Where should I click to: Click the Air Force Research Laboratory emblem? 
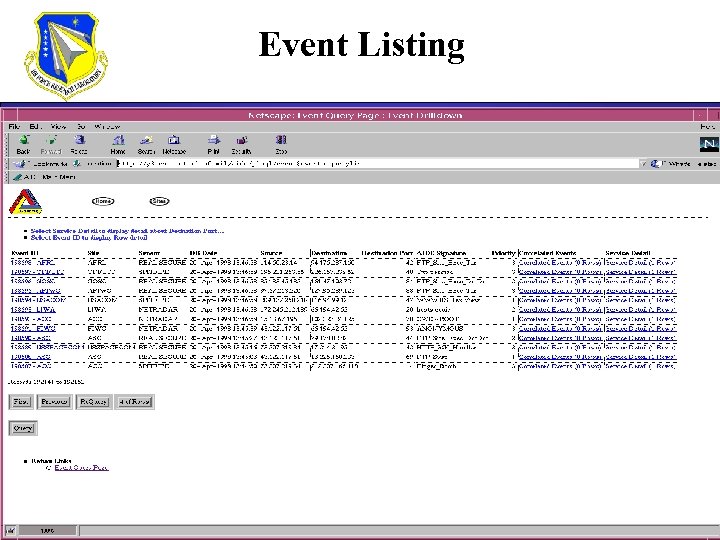tap(67, 56)
